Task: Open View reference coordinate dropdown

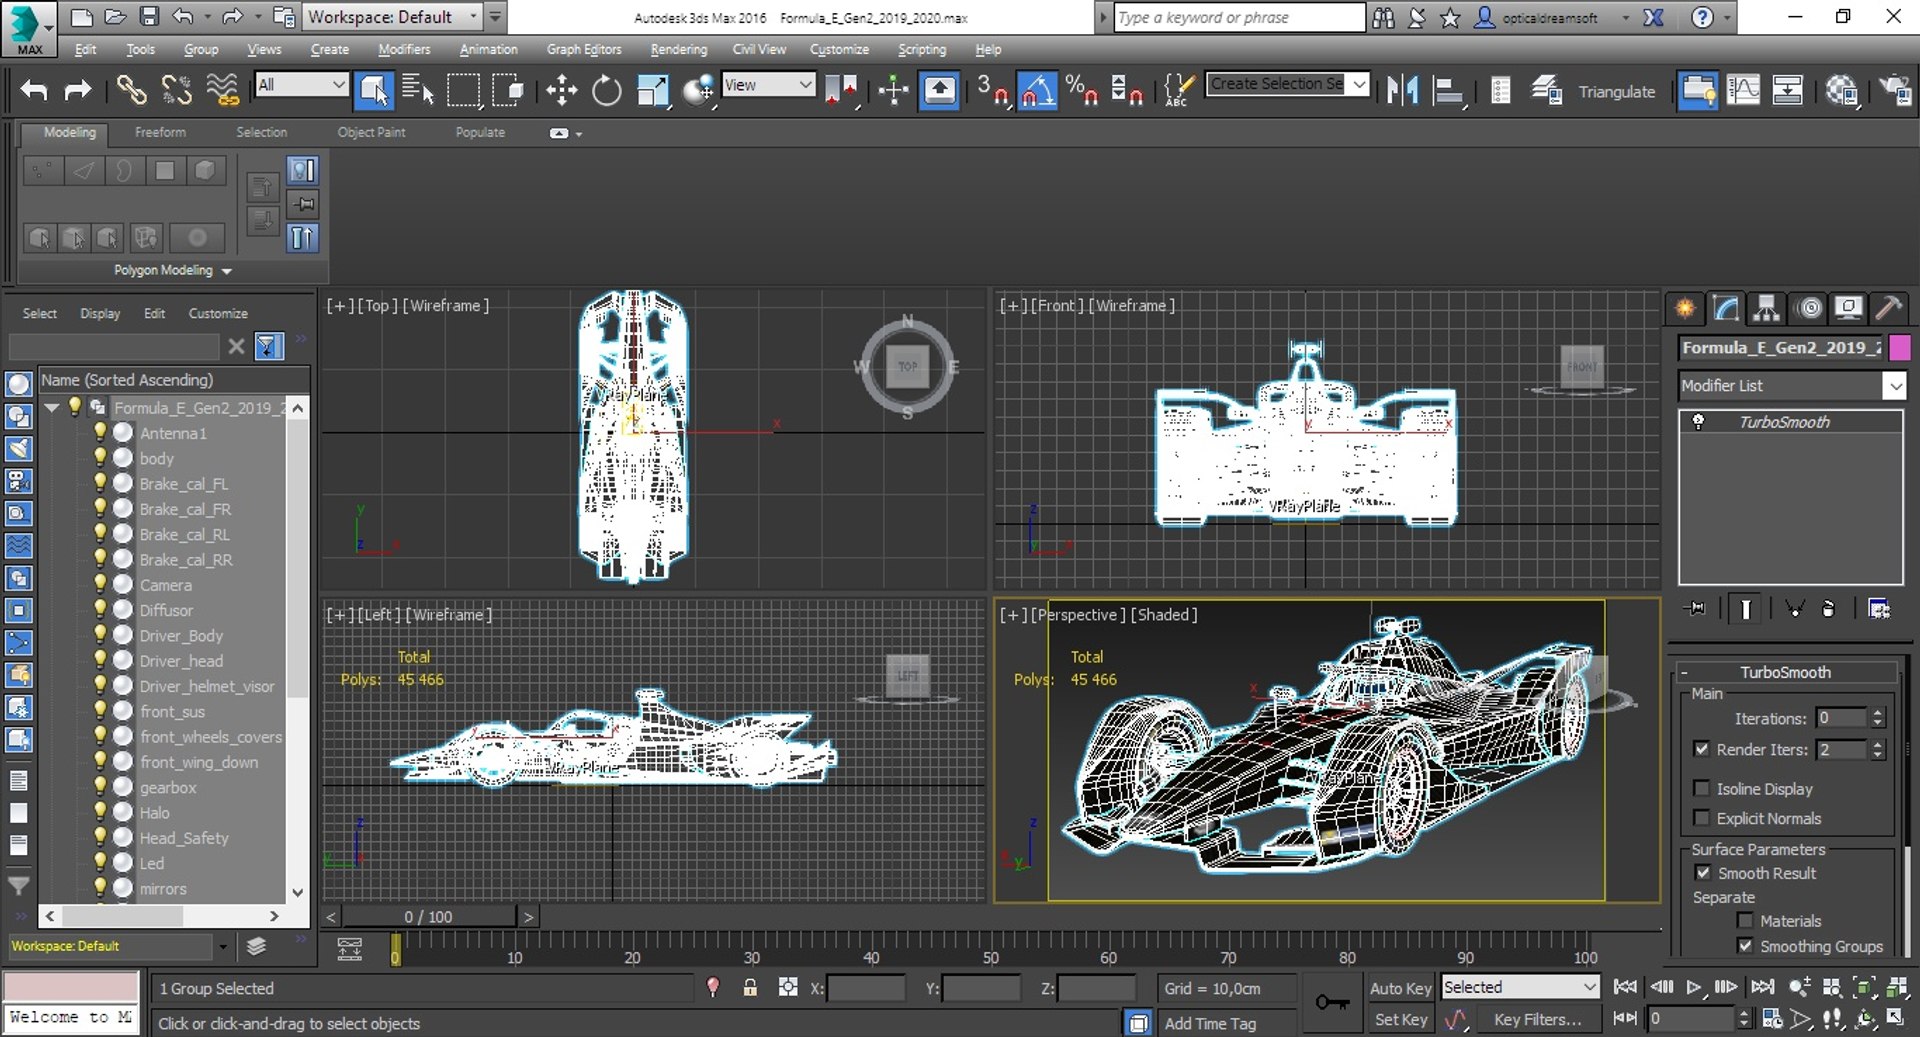Action: [768, 85]
